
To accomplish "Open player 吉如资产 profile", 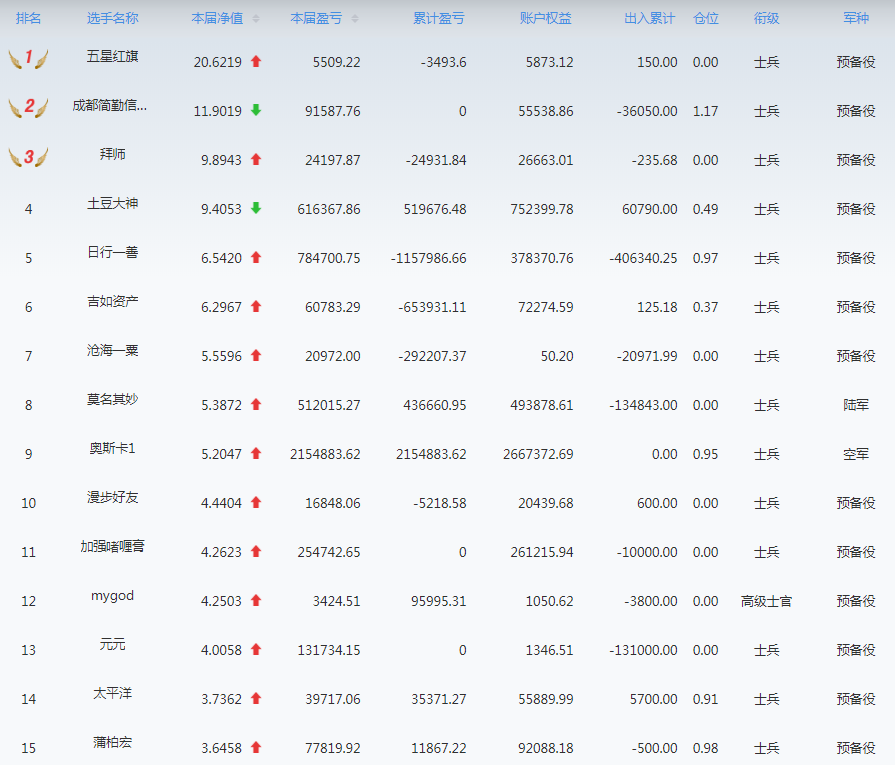I will point(112,301).
